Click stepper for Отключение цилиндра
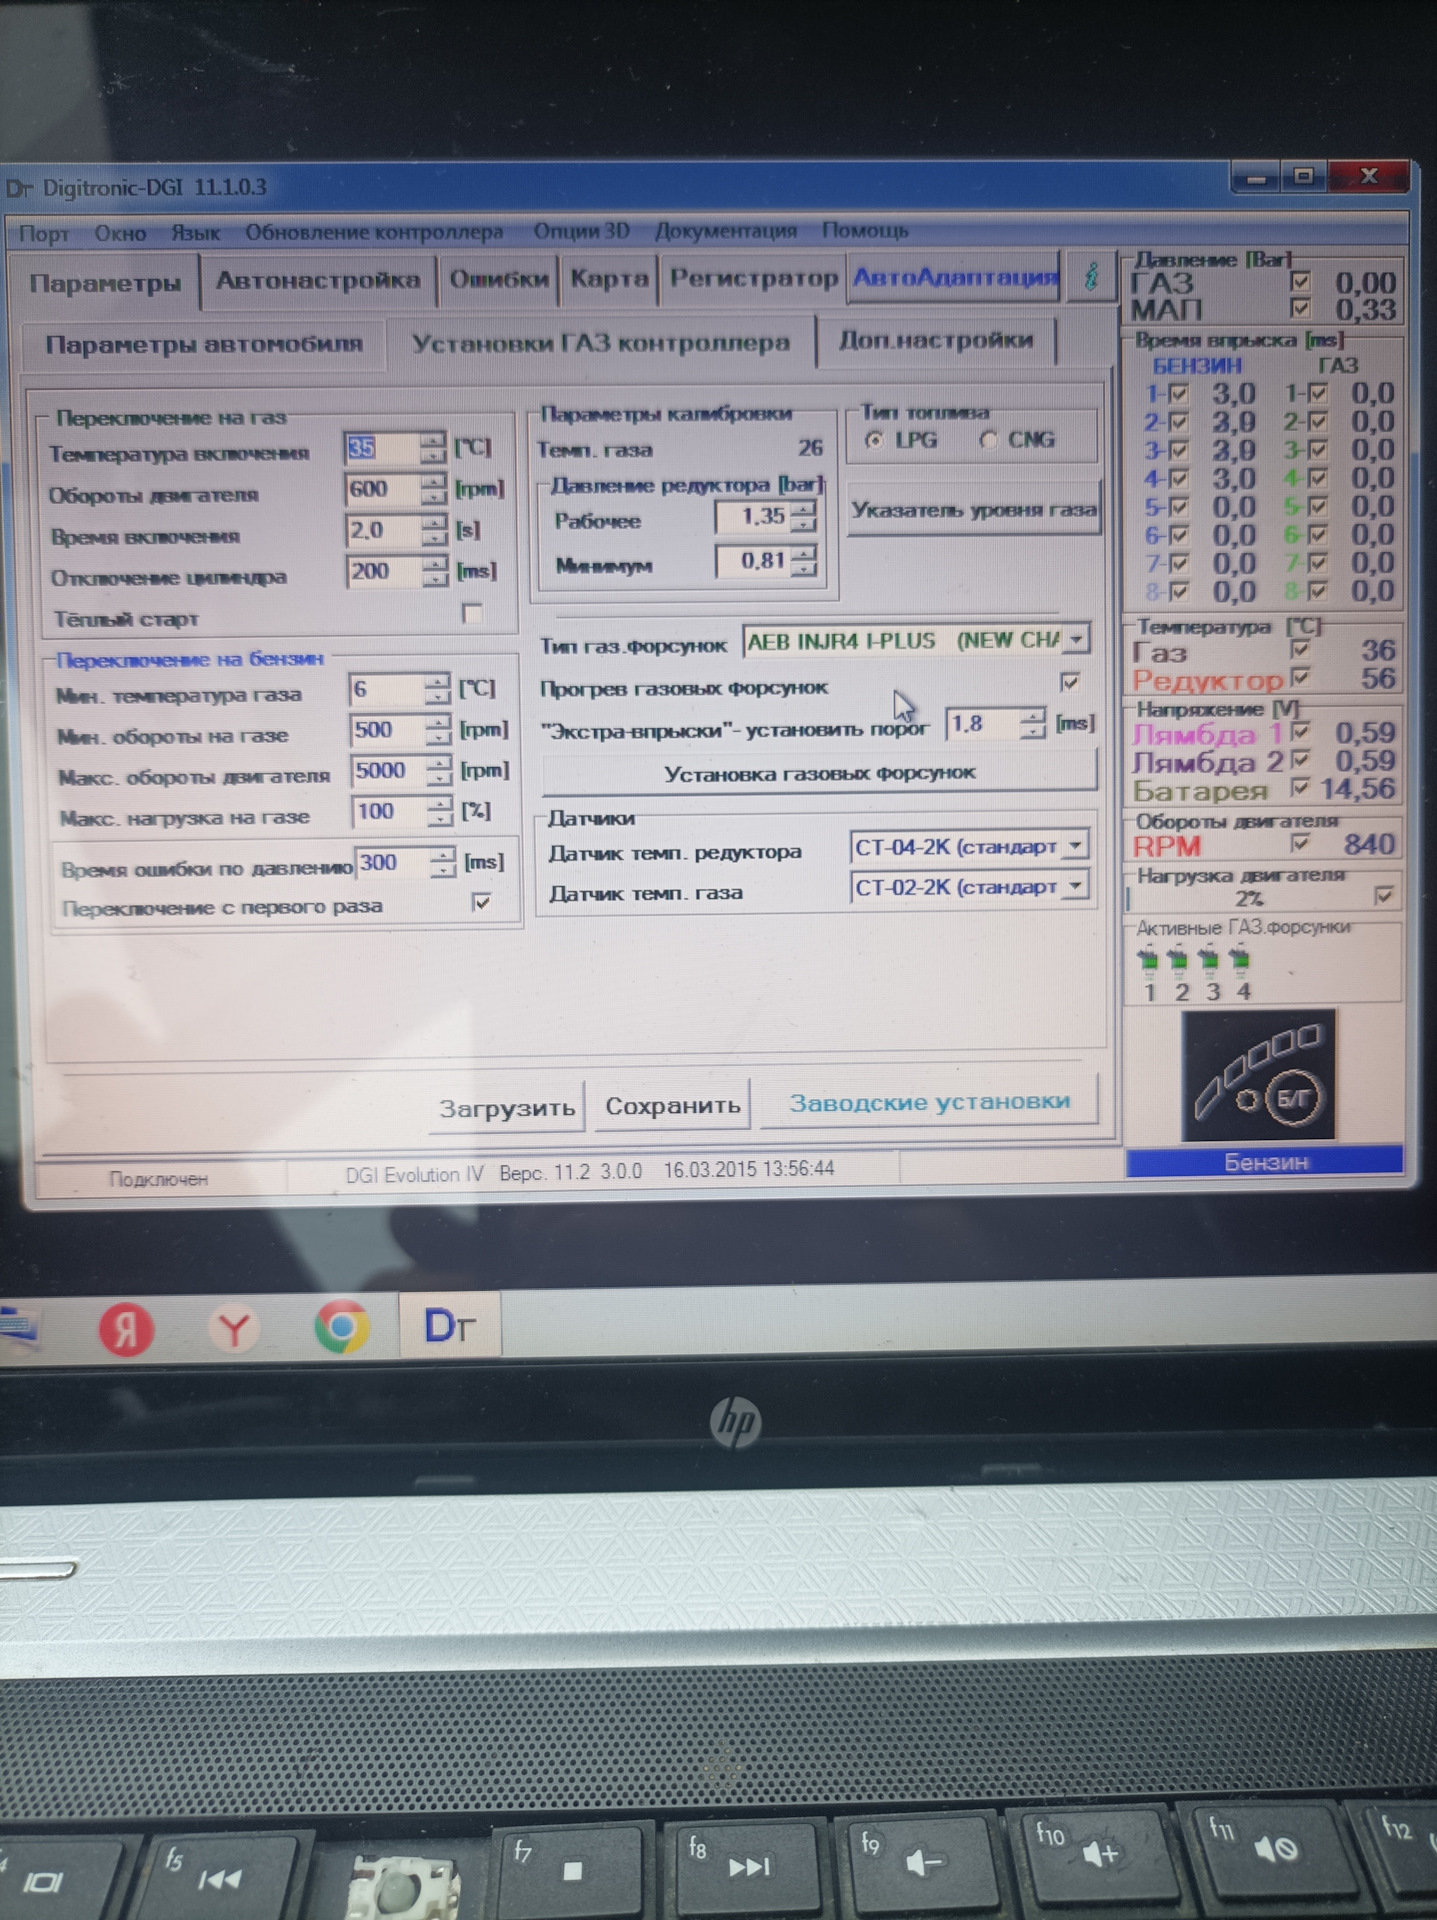The height and width of the screenshot is (1920, 1437). coord(434,571)
